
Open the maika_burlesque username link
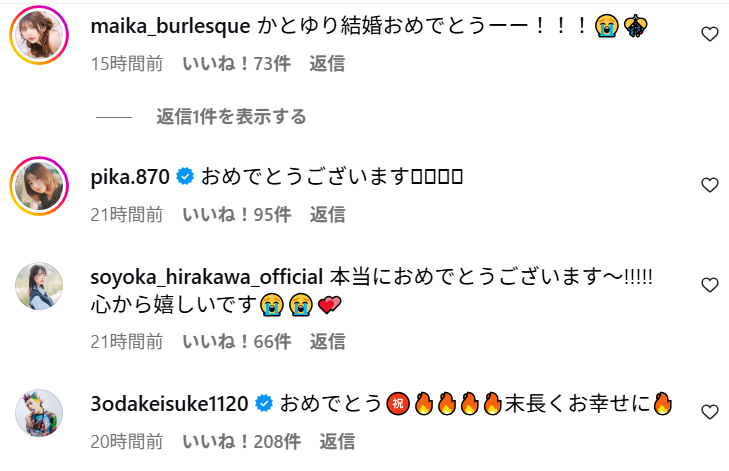(x=170, y=27)
